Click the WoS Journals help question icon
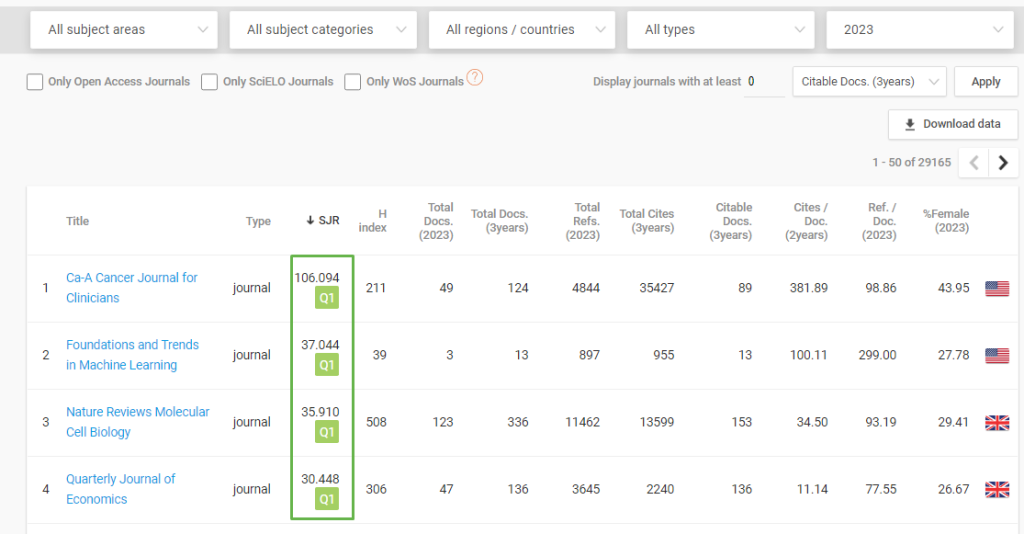 pyautogui.click(x=475, y=78)
